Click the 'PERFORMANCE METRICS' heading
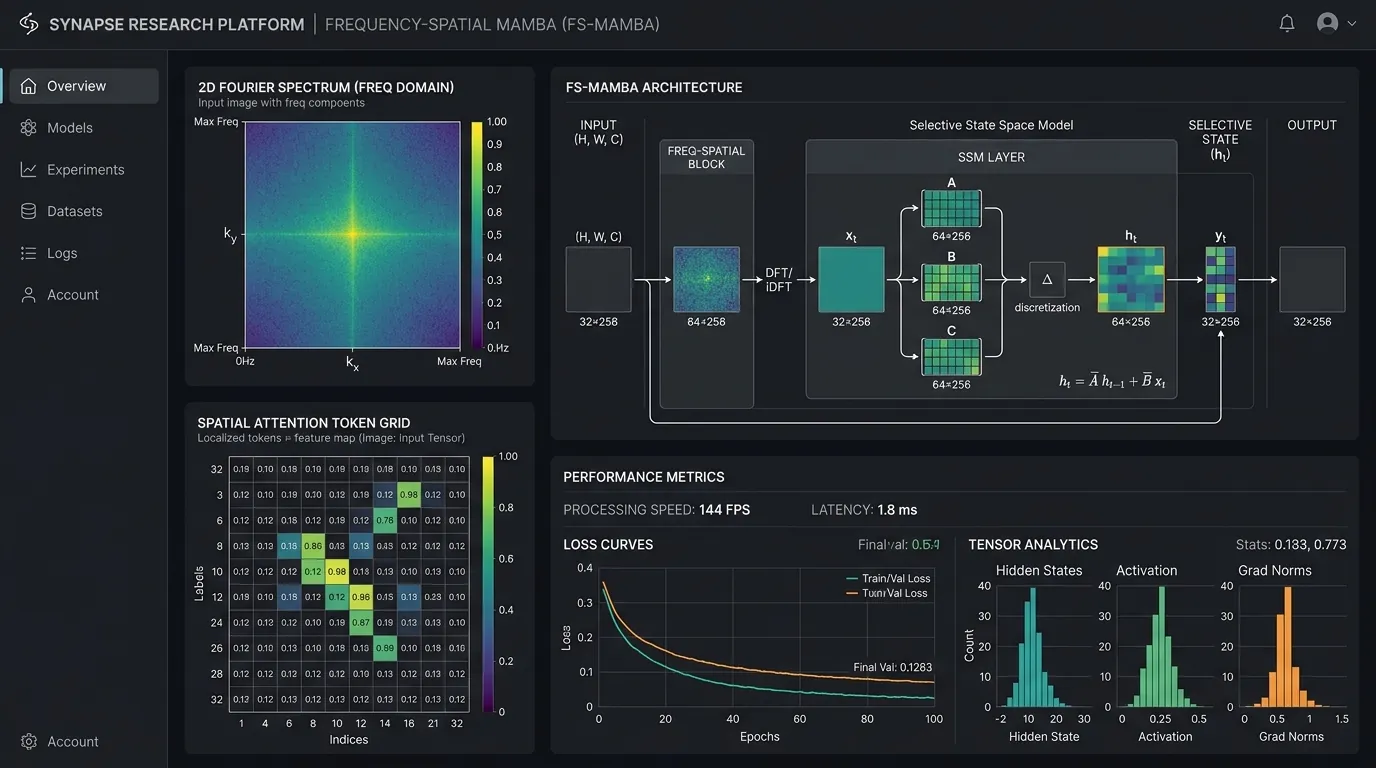This screenshot has width=1376, height=768. pos(644,477)
